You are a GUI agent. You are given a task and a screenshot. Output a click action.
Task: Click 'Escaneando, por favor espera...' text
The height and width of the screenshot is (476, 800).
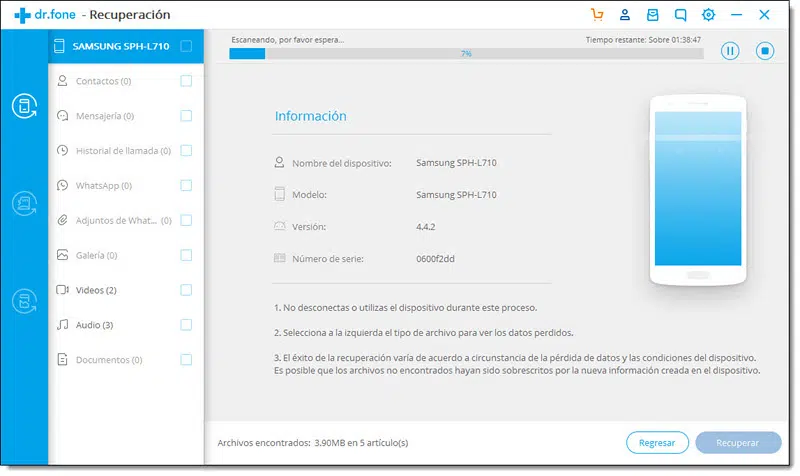pyautogui.click(x=288, y=40)
